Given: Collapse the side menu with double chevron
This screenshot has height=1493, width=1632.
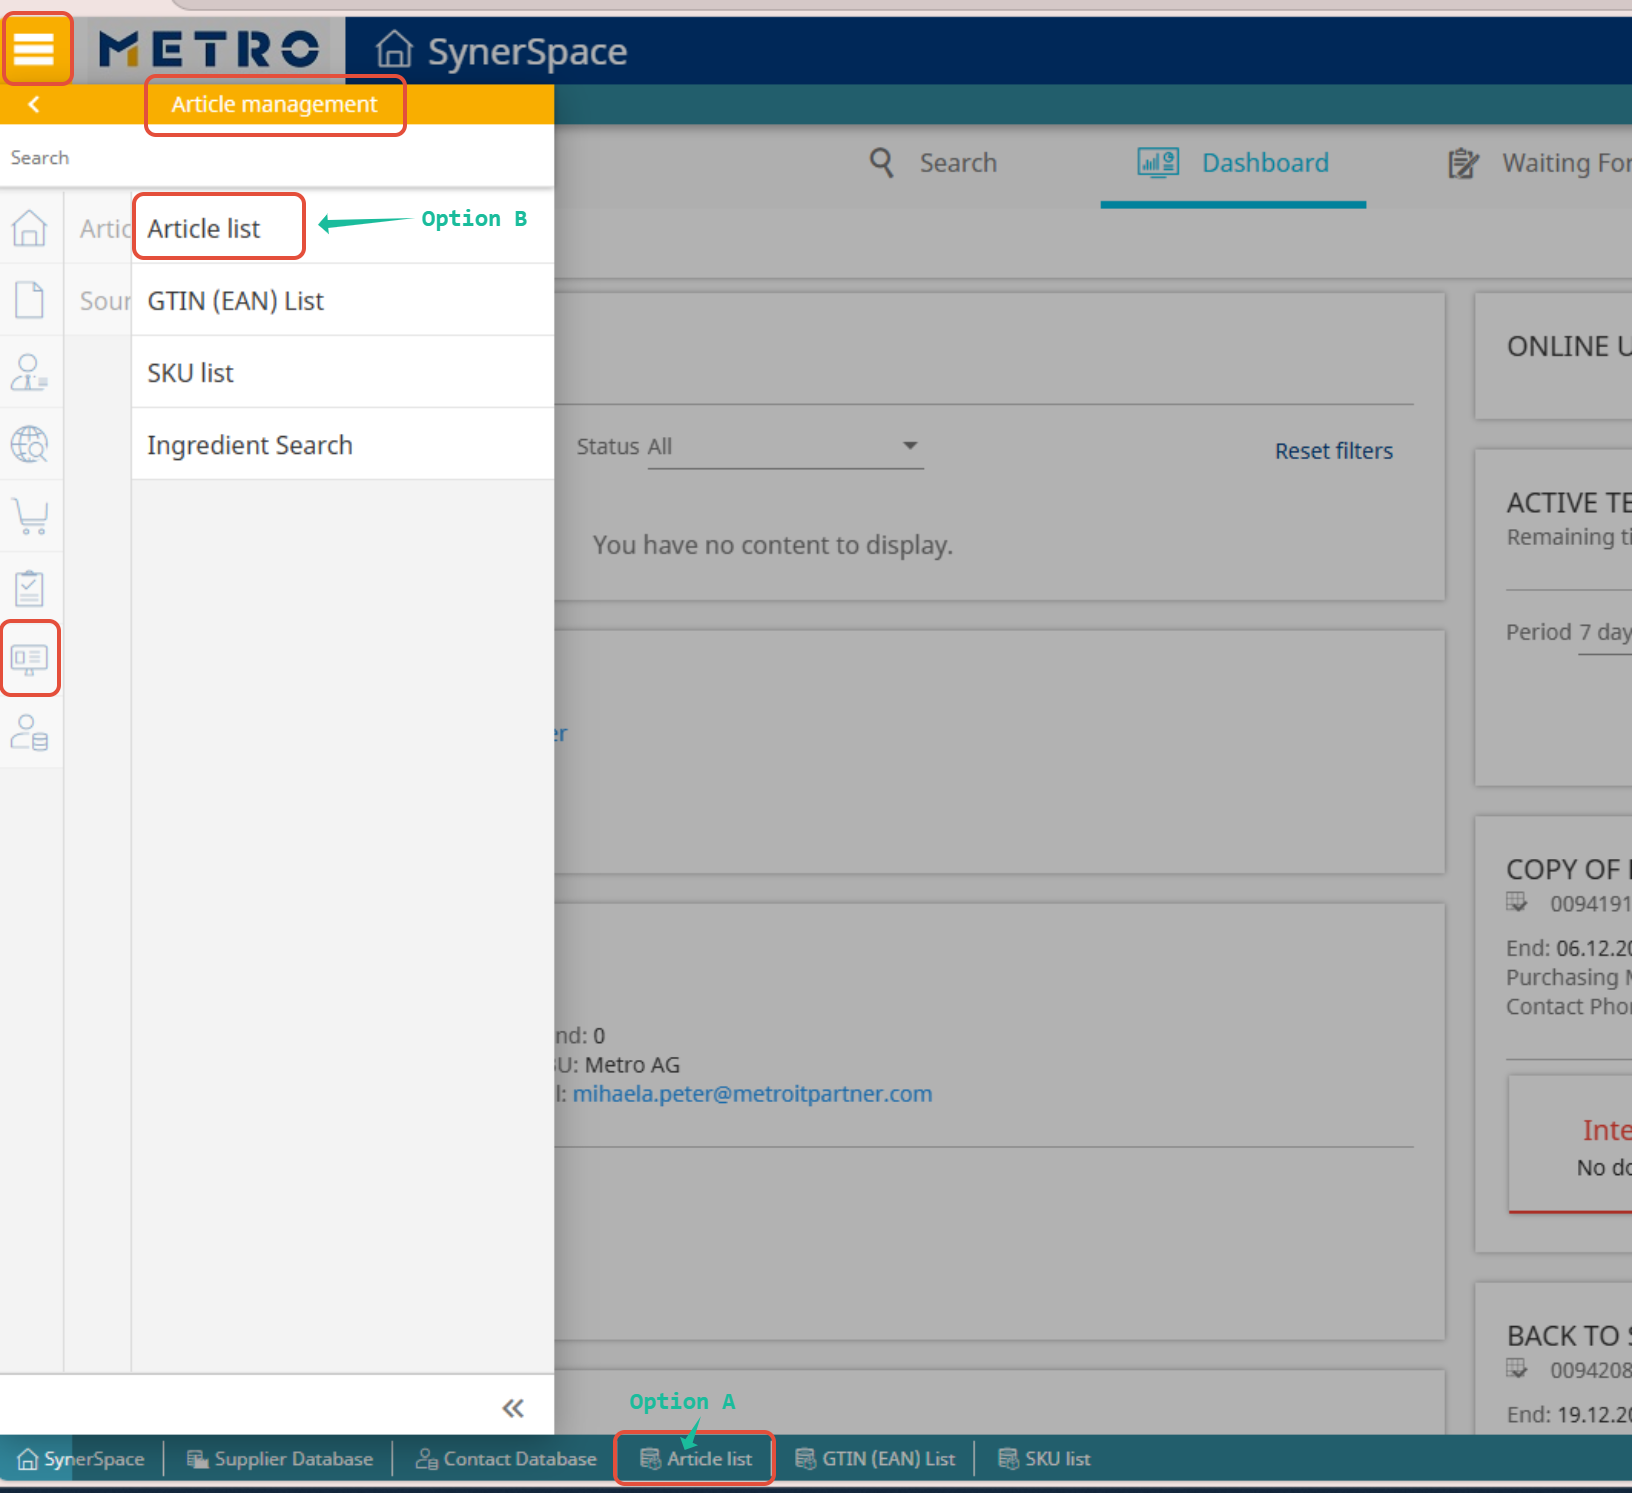Looking at the screenshot, I should pyautogui.click(x=513, y=1408).
